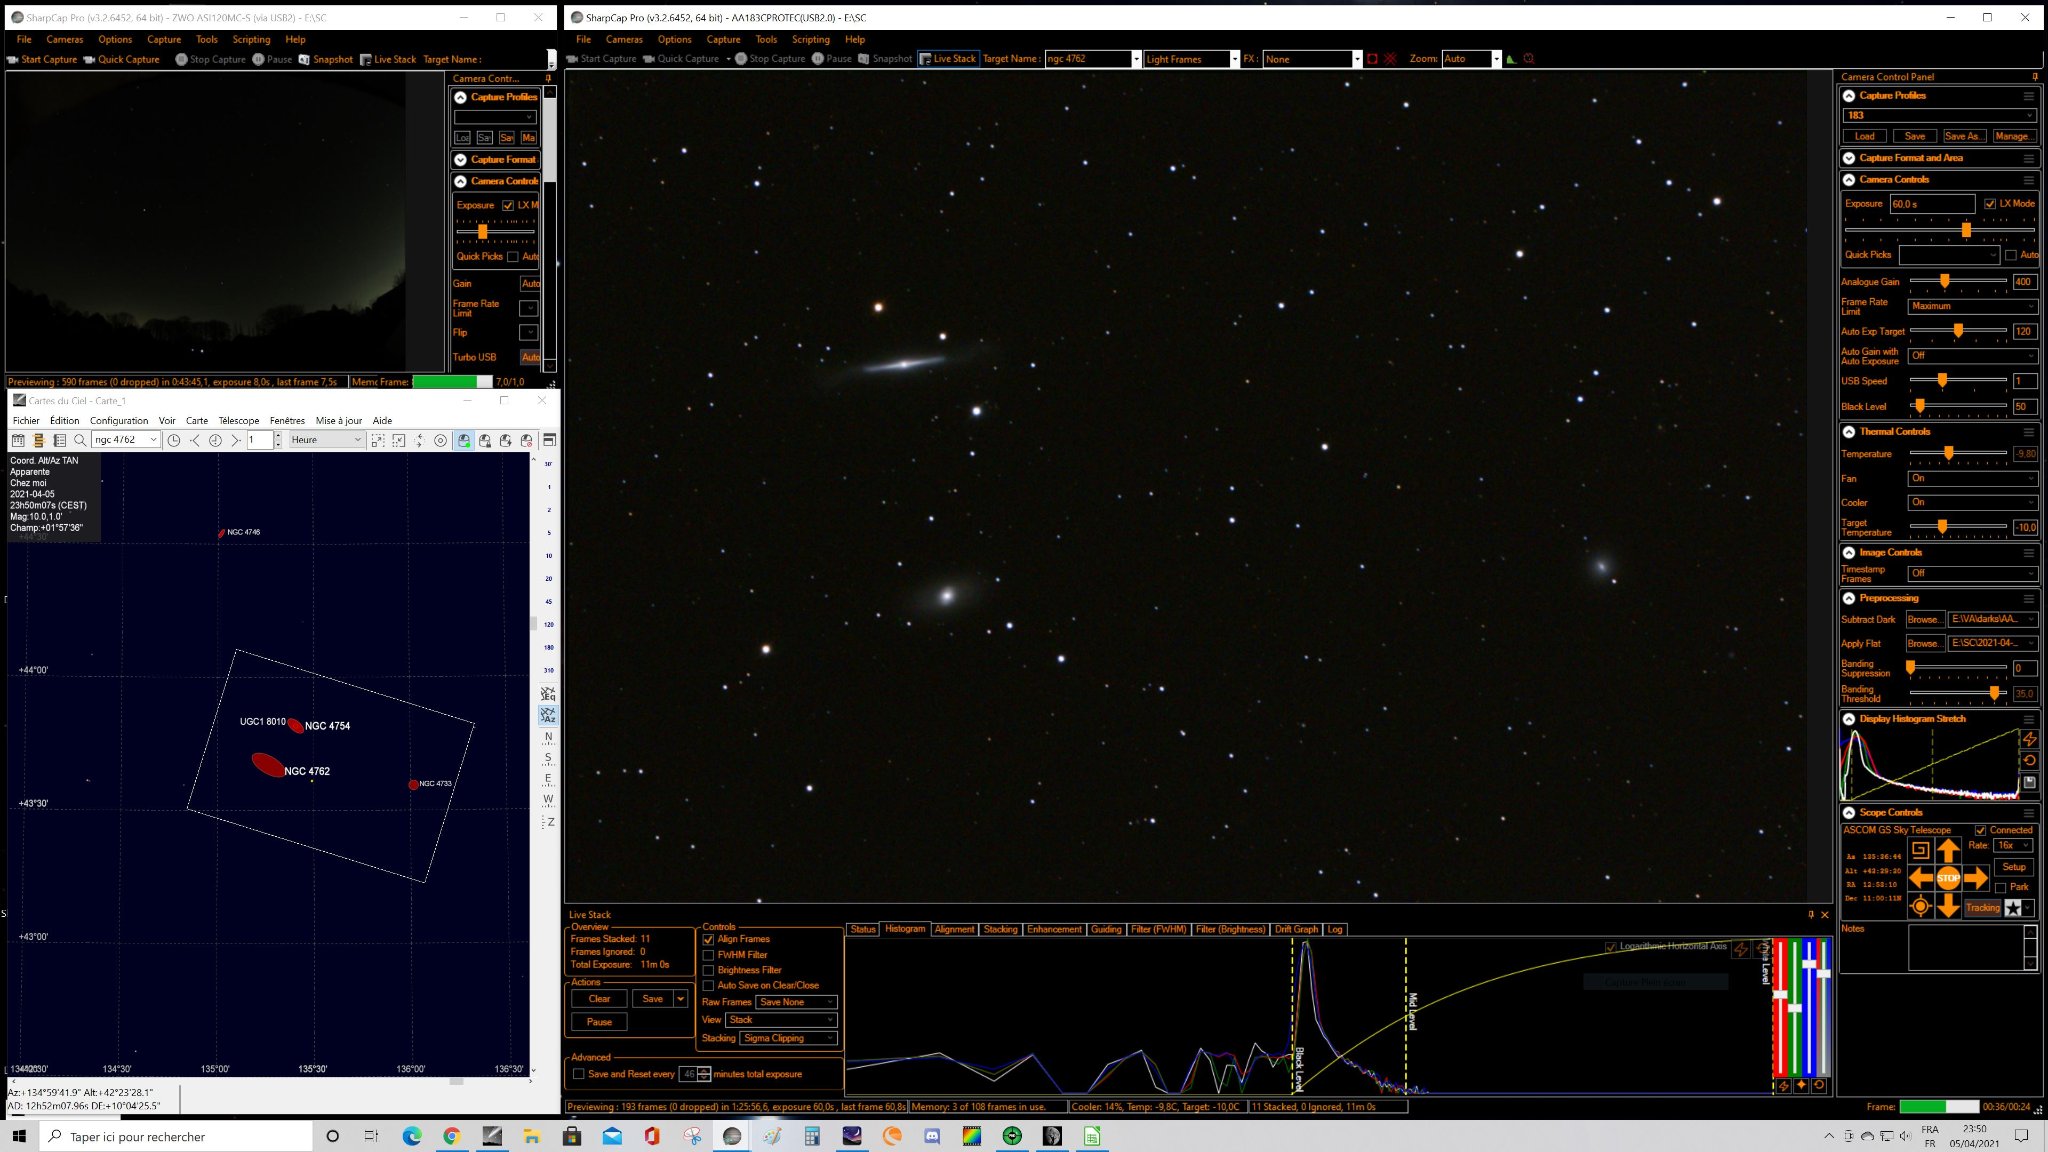Reset the display histogram stretch
The height and width of the screenshot is (1152, 2048).
[2030, 761]
